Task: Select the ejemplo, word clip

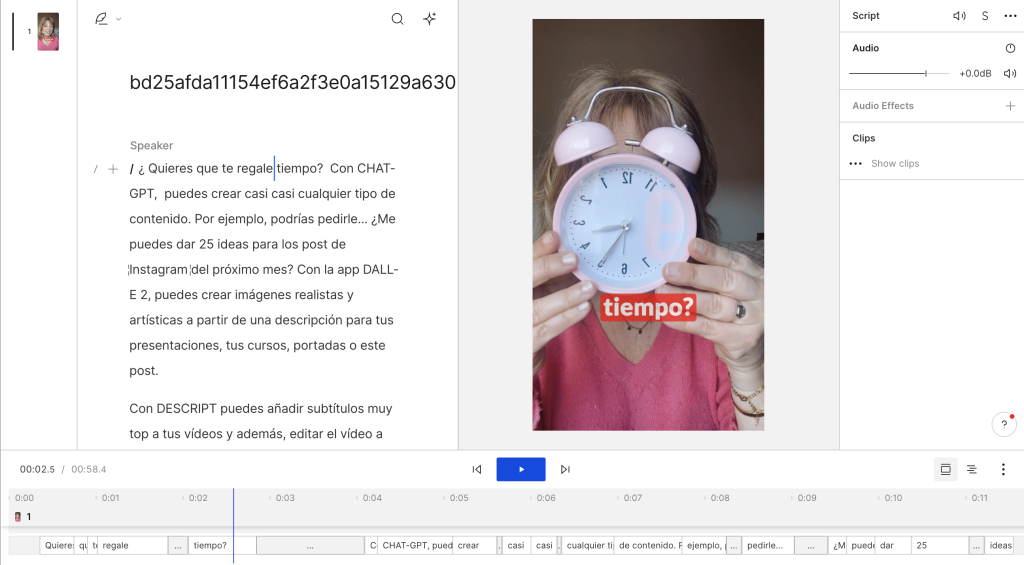Action: click(704, 545)
